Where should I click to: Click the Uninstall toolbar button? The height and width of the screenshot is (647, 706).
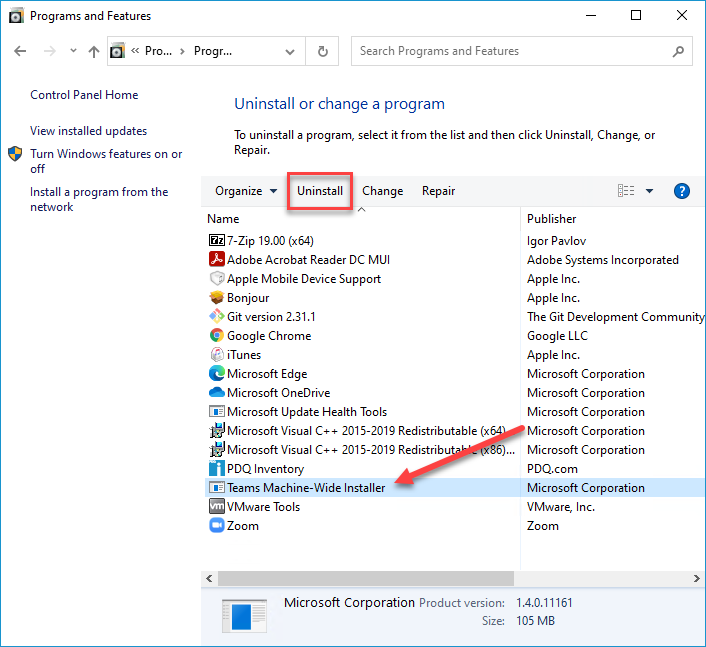click(320, 191)
